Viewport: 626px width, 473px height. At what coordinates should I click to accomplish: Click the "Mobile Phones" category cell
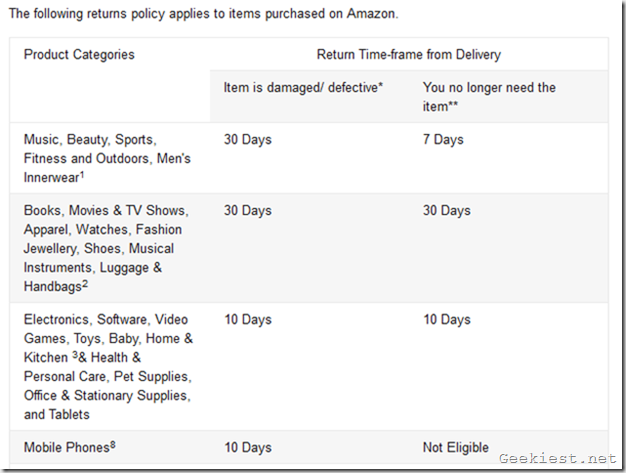pos(66,447)
